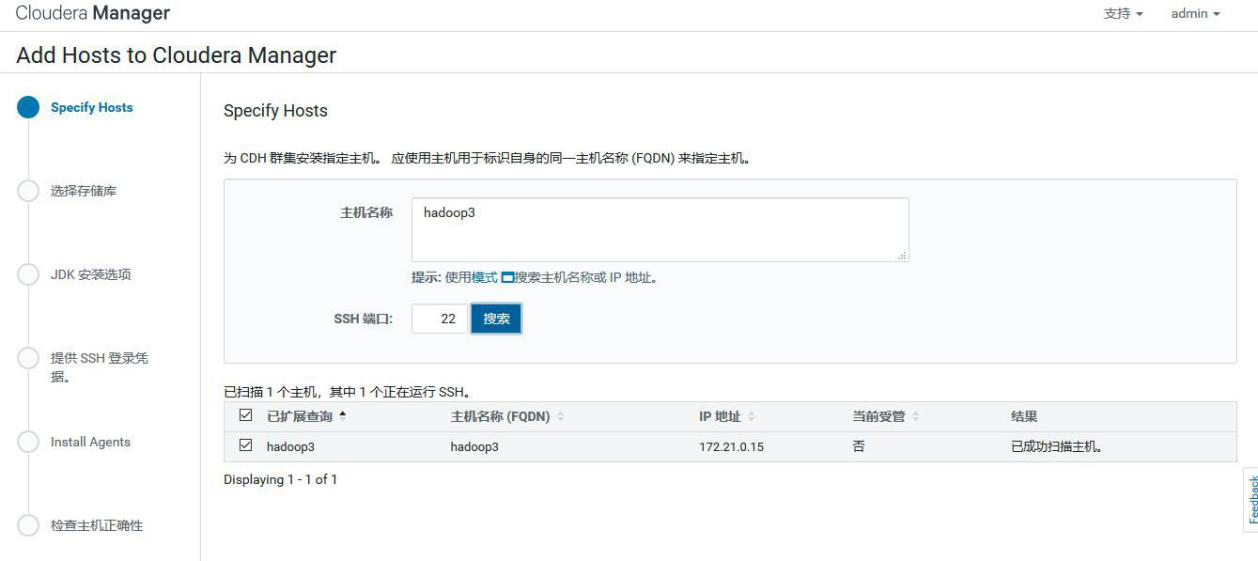Click the 选择存储库 step label

pos(84,191)
